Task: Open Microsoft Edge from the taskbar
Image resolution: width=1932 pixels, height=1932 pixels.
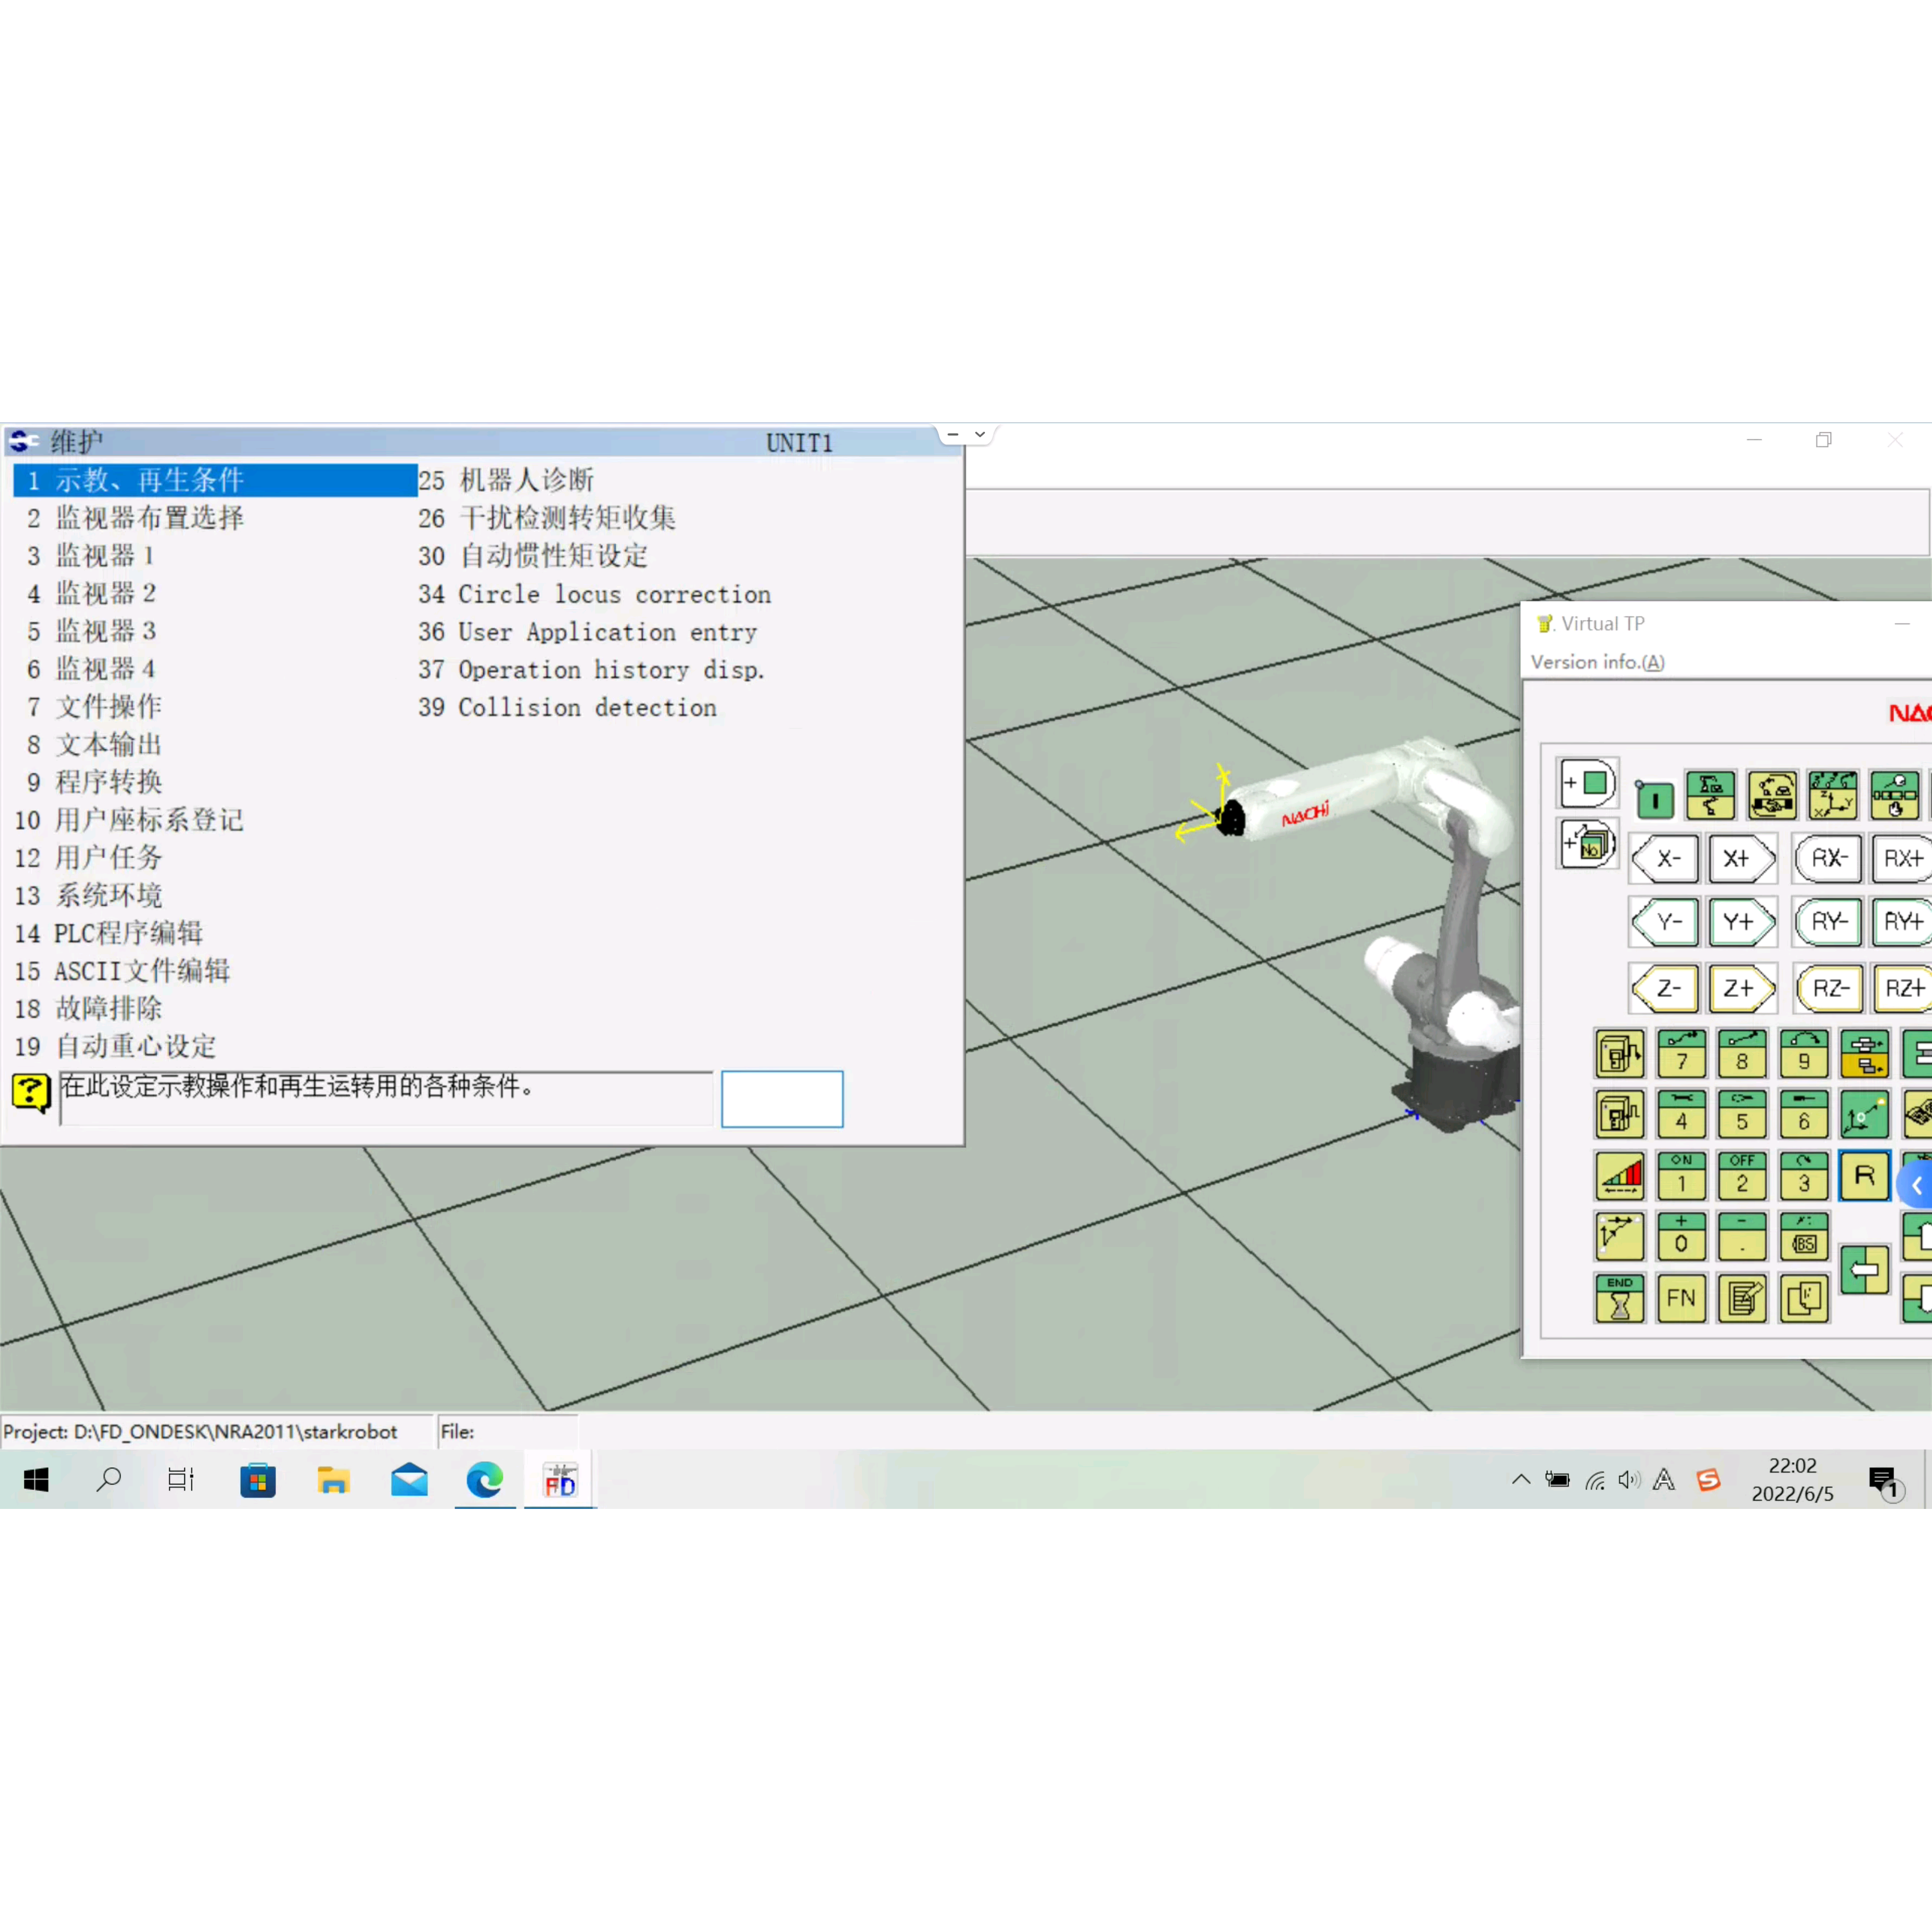Action: (x=485, y=1480)
